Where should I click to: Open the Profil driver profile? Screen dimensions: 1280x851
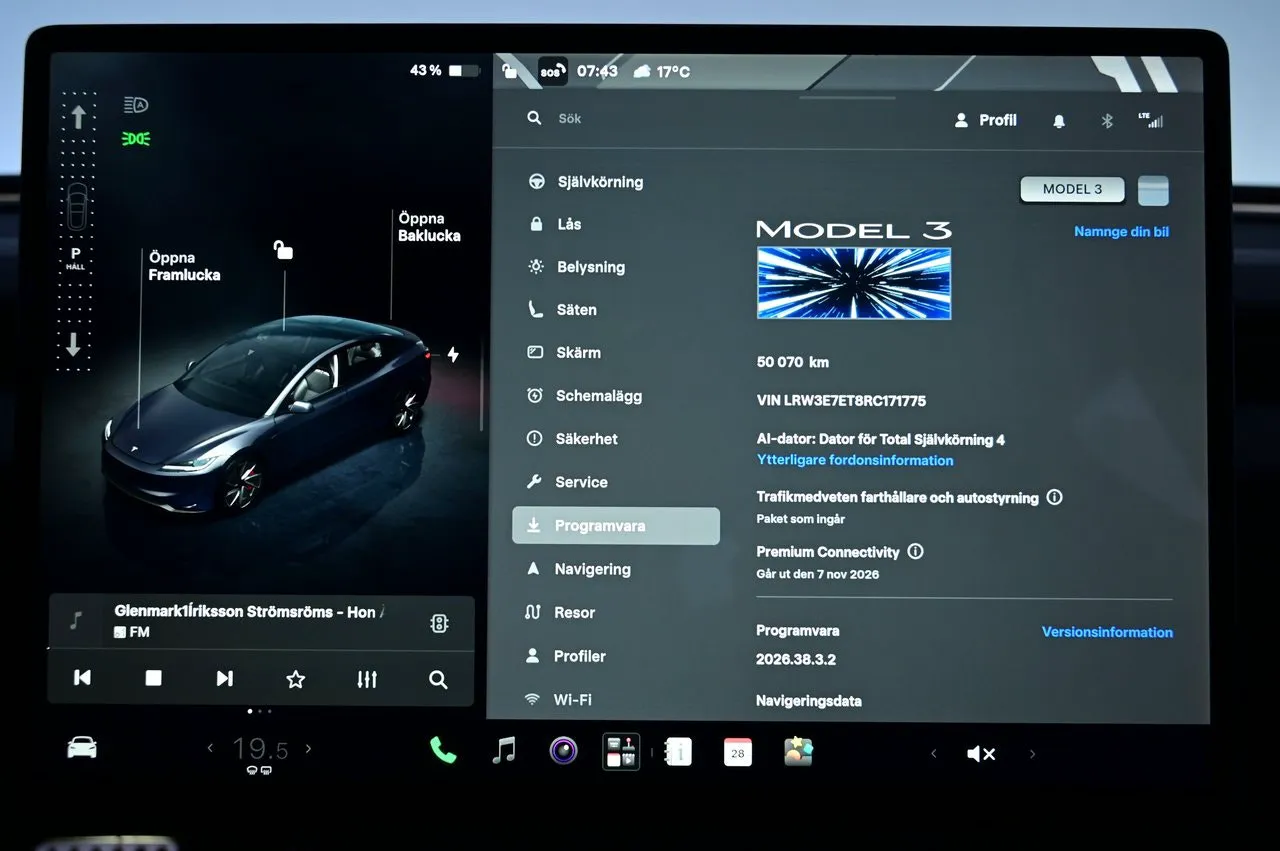(985, 120)
